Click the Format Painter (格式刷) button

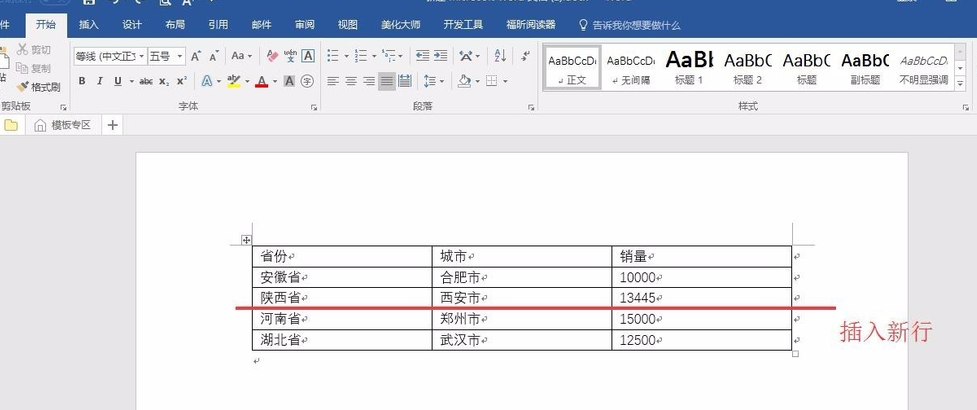pos(38,87)
